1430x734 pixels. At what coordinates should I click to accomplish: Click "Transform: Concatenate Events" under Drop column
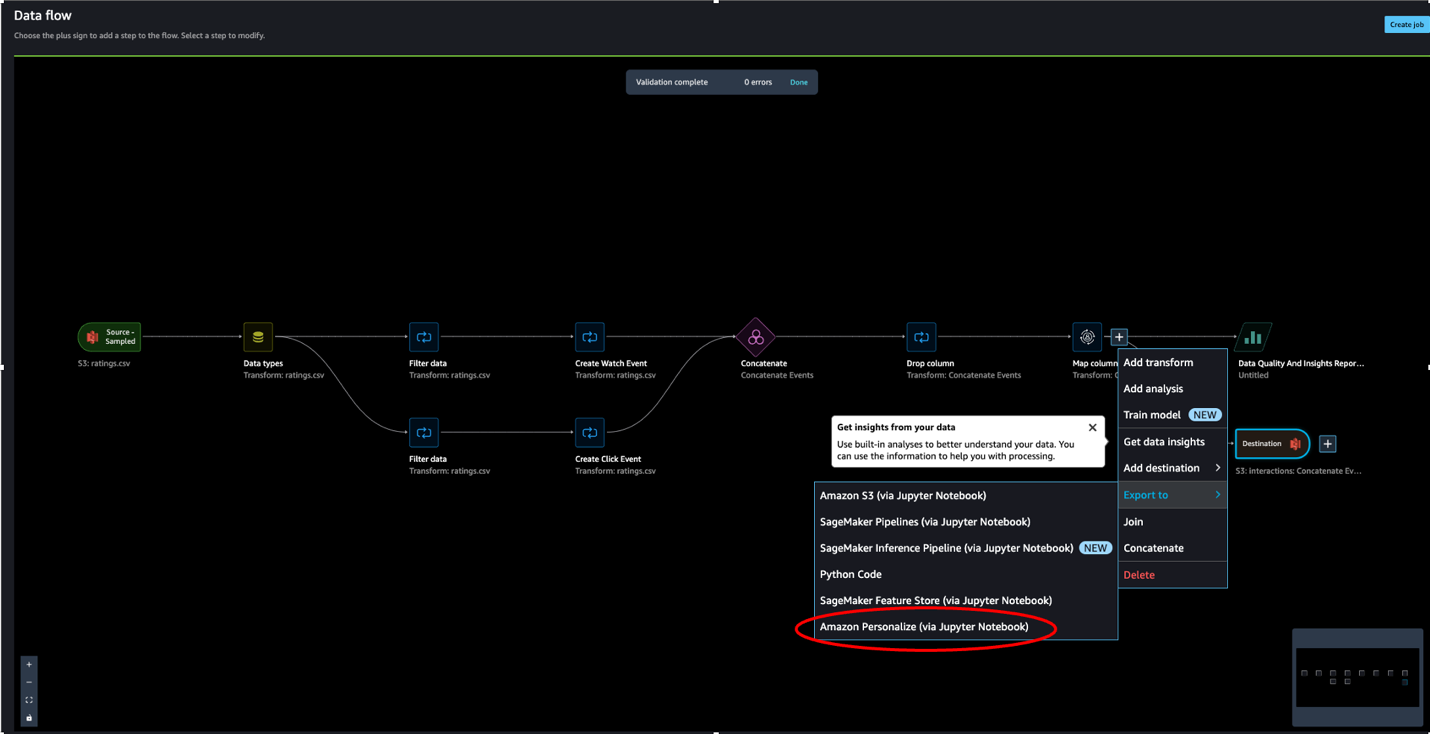(x=964, y=375)
